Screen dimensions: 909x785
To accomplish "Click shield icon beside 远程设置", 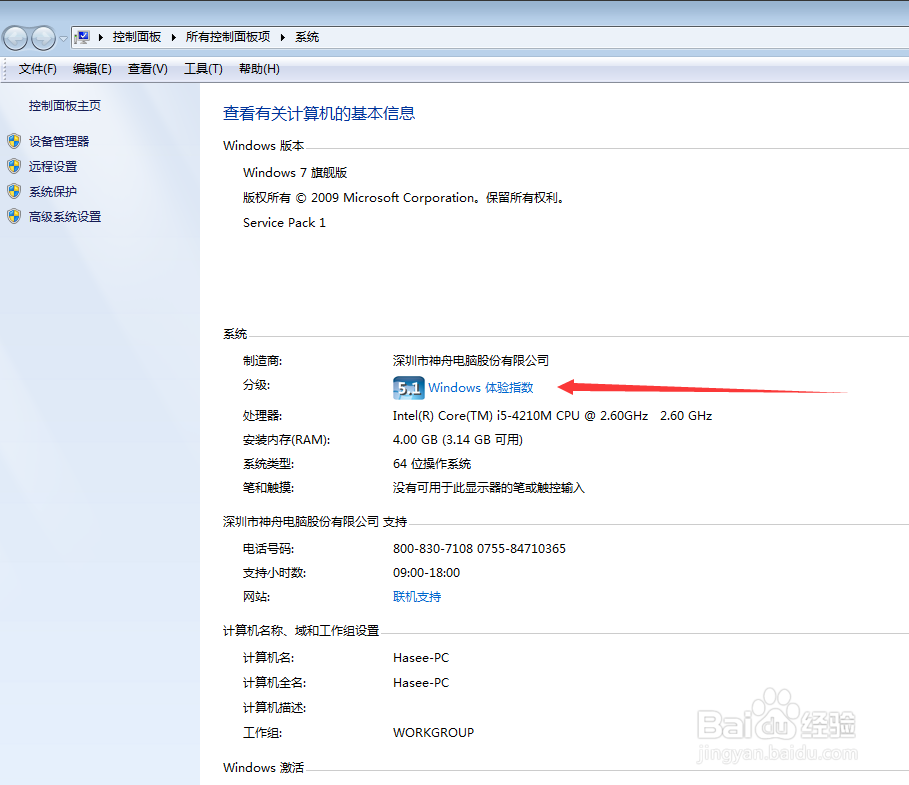I will pos(14,166).
